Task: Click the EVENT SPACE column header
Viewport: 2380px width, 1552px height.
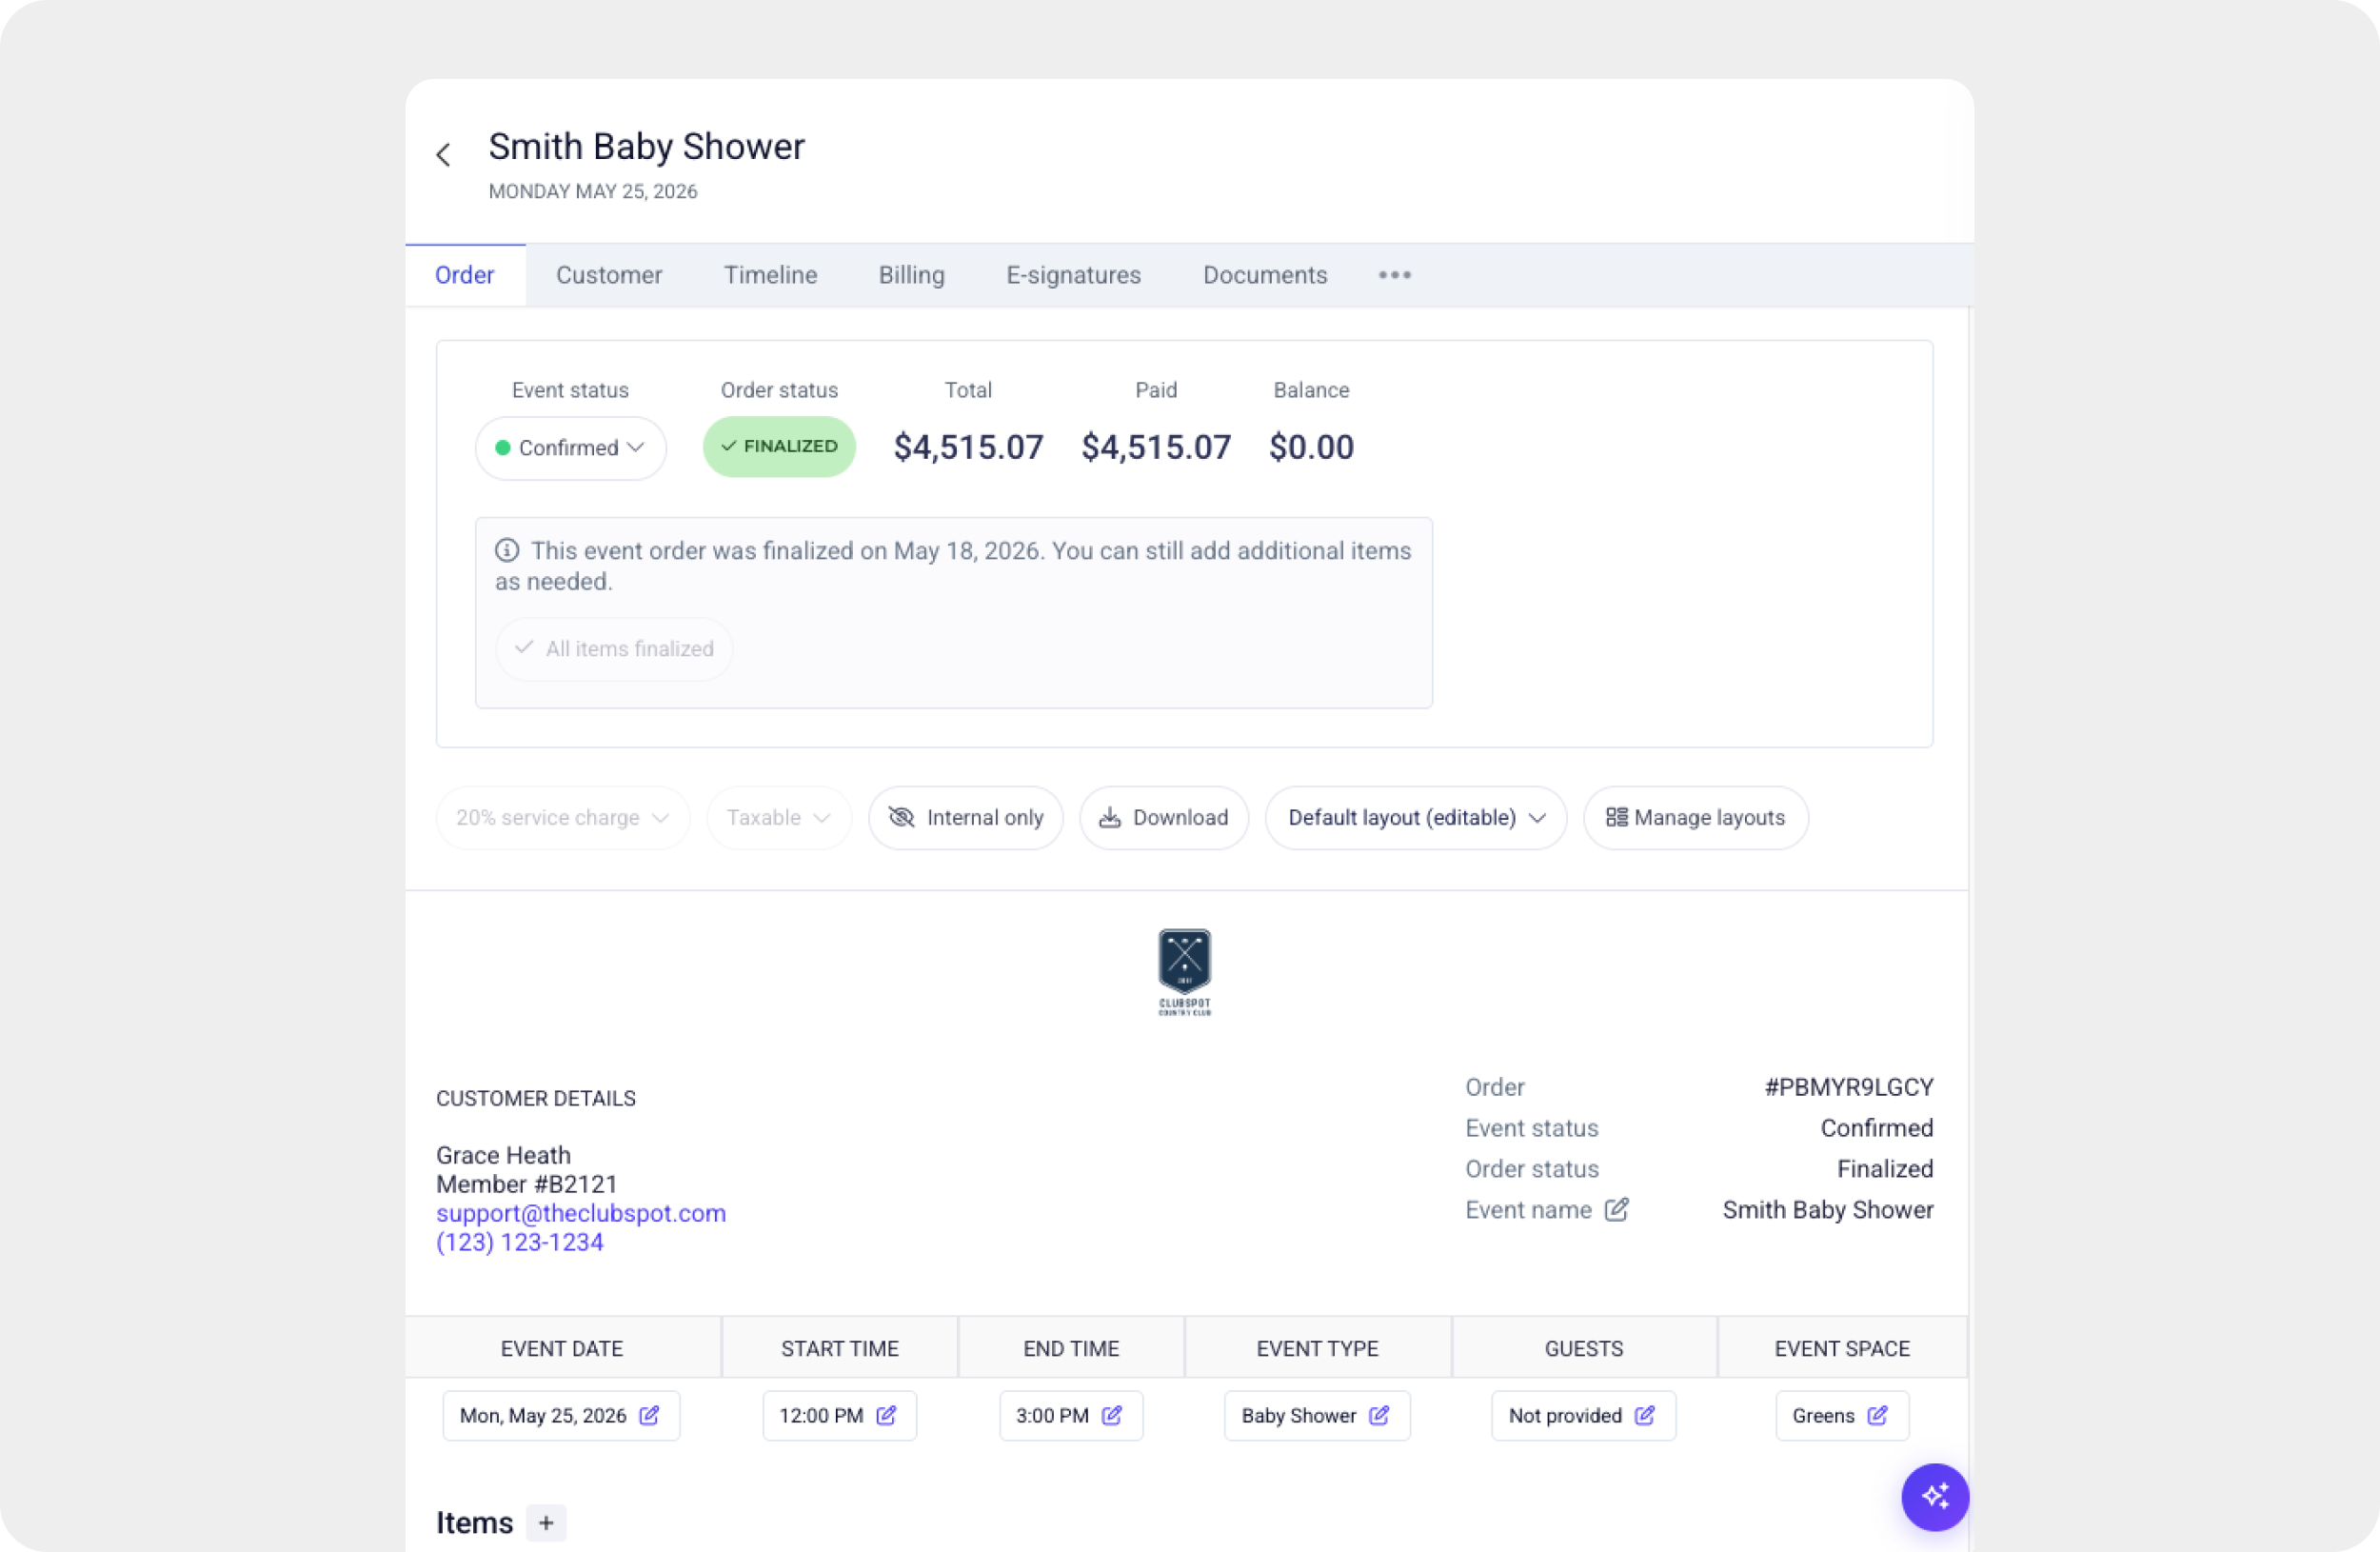Action: pyautogui.click(x=1841, y=1347)
